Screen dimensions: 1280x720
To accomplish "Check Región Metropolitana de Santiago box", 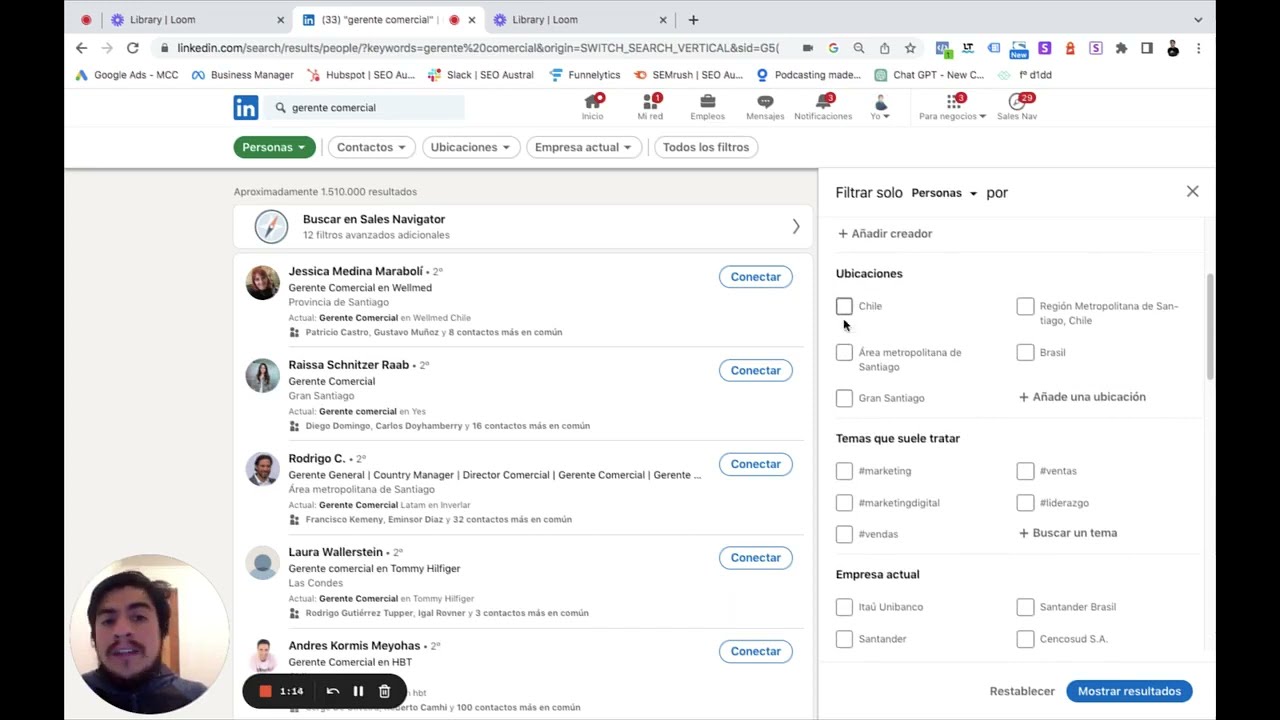I will pyautogui.click(x=1025, y=306).
